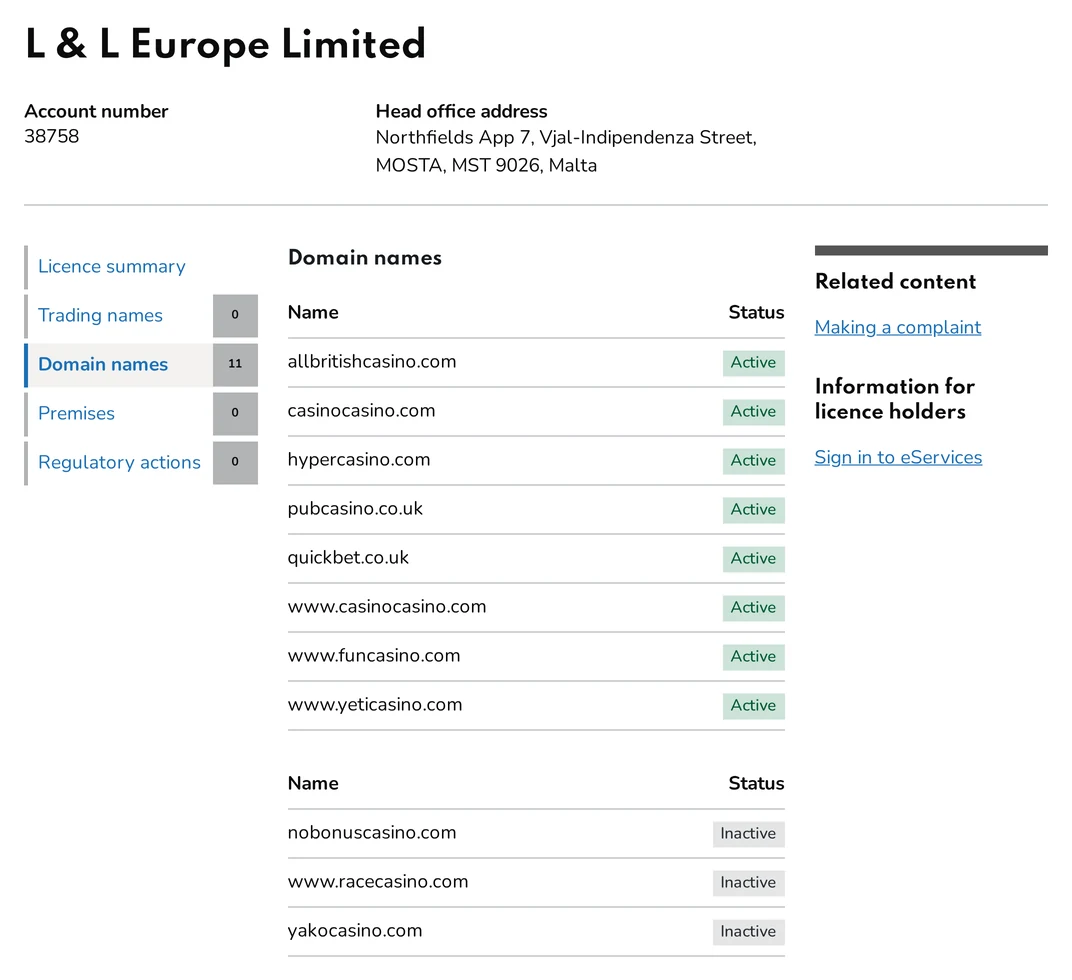1072x980 pixels.
Task: Click the nobonuscasino.com domain name
Action: point(372,832)
